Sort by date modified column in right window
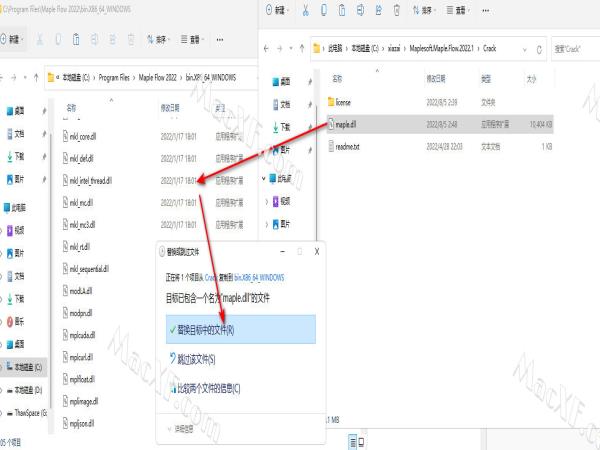600x450 pixels. (x=436, y=79)
